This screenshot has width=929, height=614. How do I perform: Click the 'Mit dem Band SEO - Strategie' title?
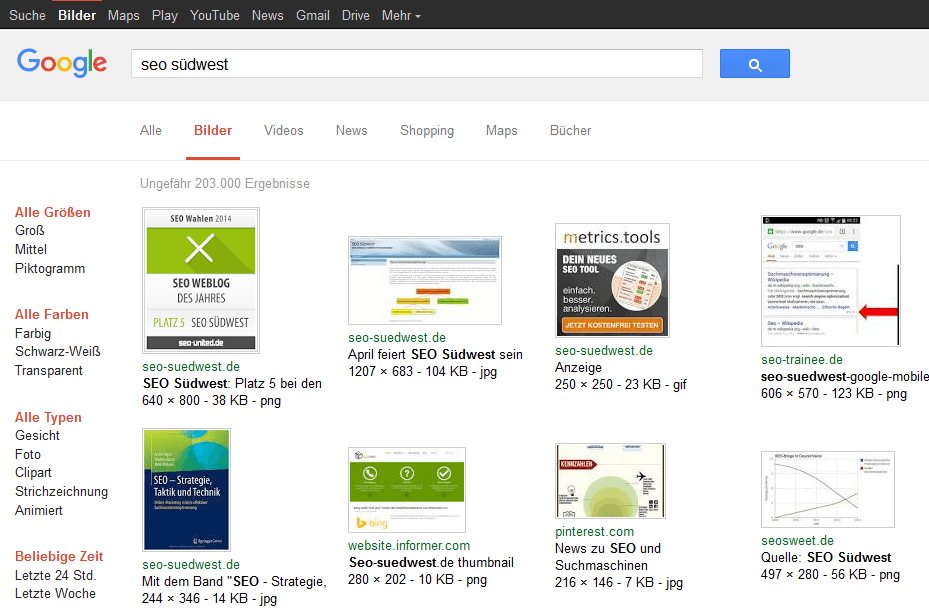[234, 581]
